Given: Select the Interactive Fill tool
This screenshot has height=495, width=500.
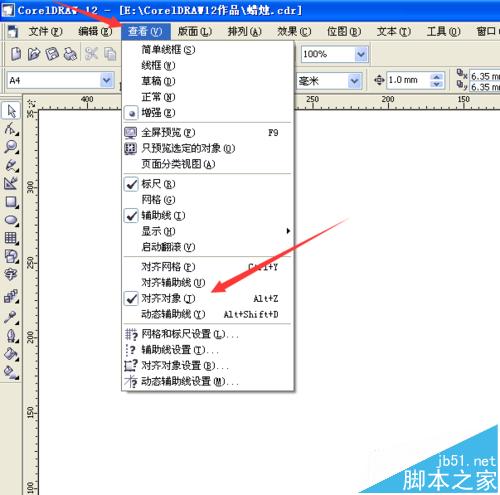Looking at the screenshot, I should pyautogui.click(x=11, y=373).
